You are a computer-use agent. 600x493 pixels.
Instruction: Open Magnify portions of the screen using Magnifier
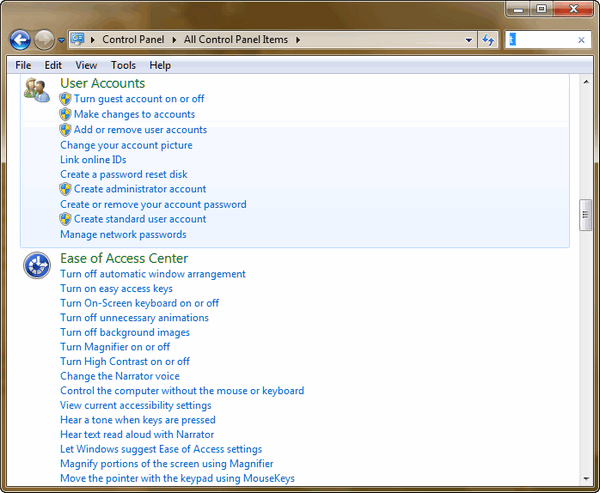click(x=167, y=464)
